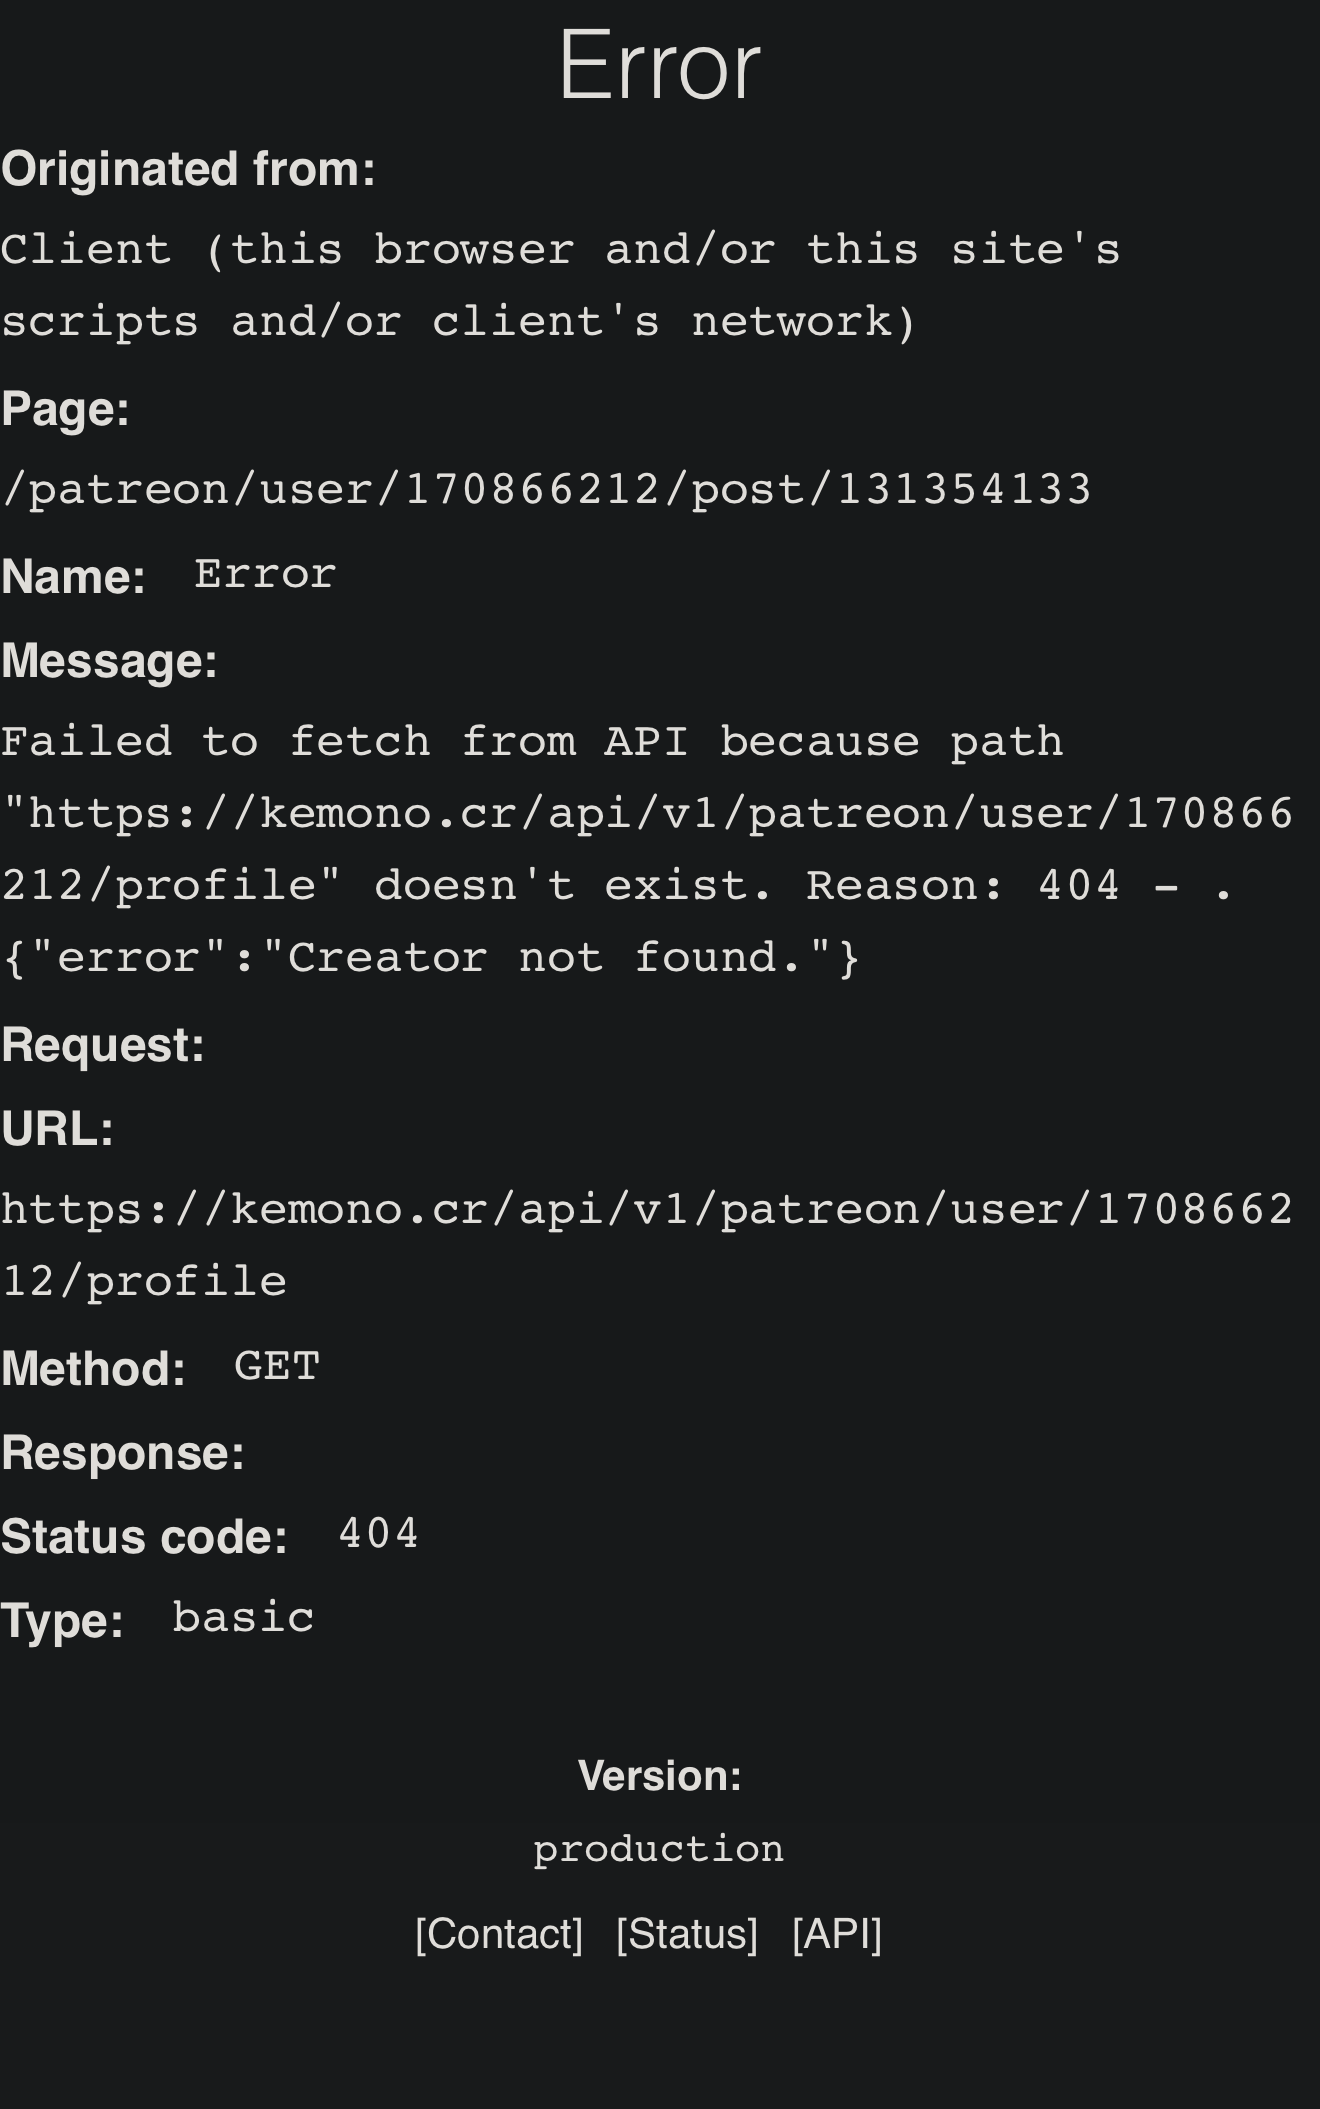Click the 'Client (this browser' origin text
Viewport: 1320px width, 2109px height.
click(x=560, y=250)
